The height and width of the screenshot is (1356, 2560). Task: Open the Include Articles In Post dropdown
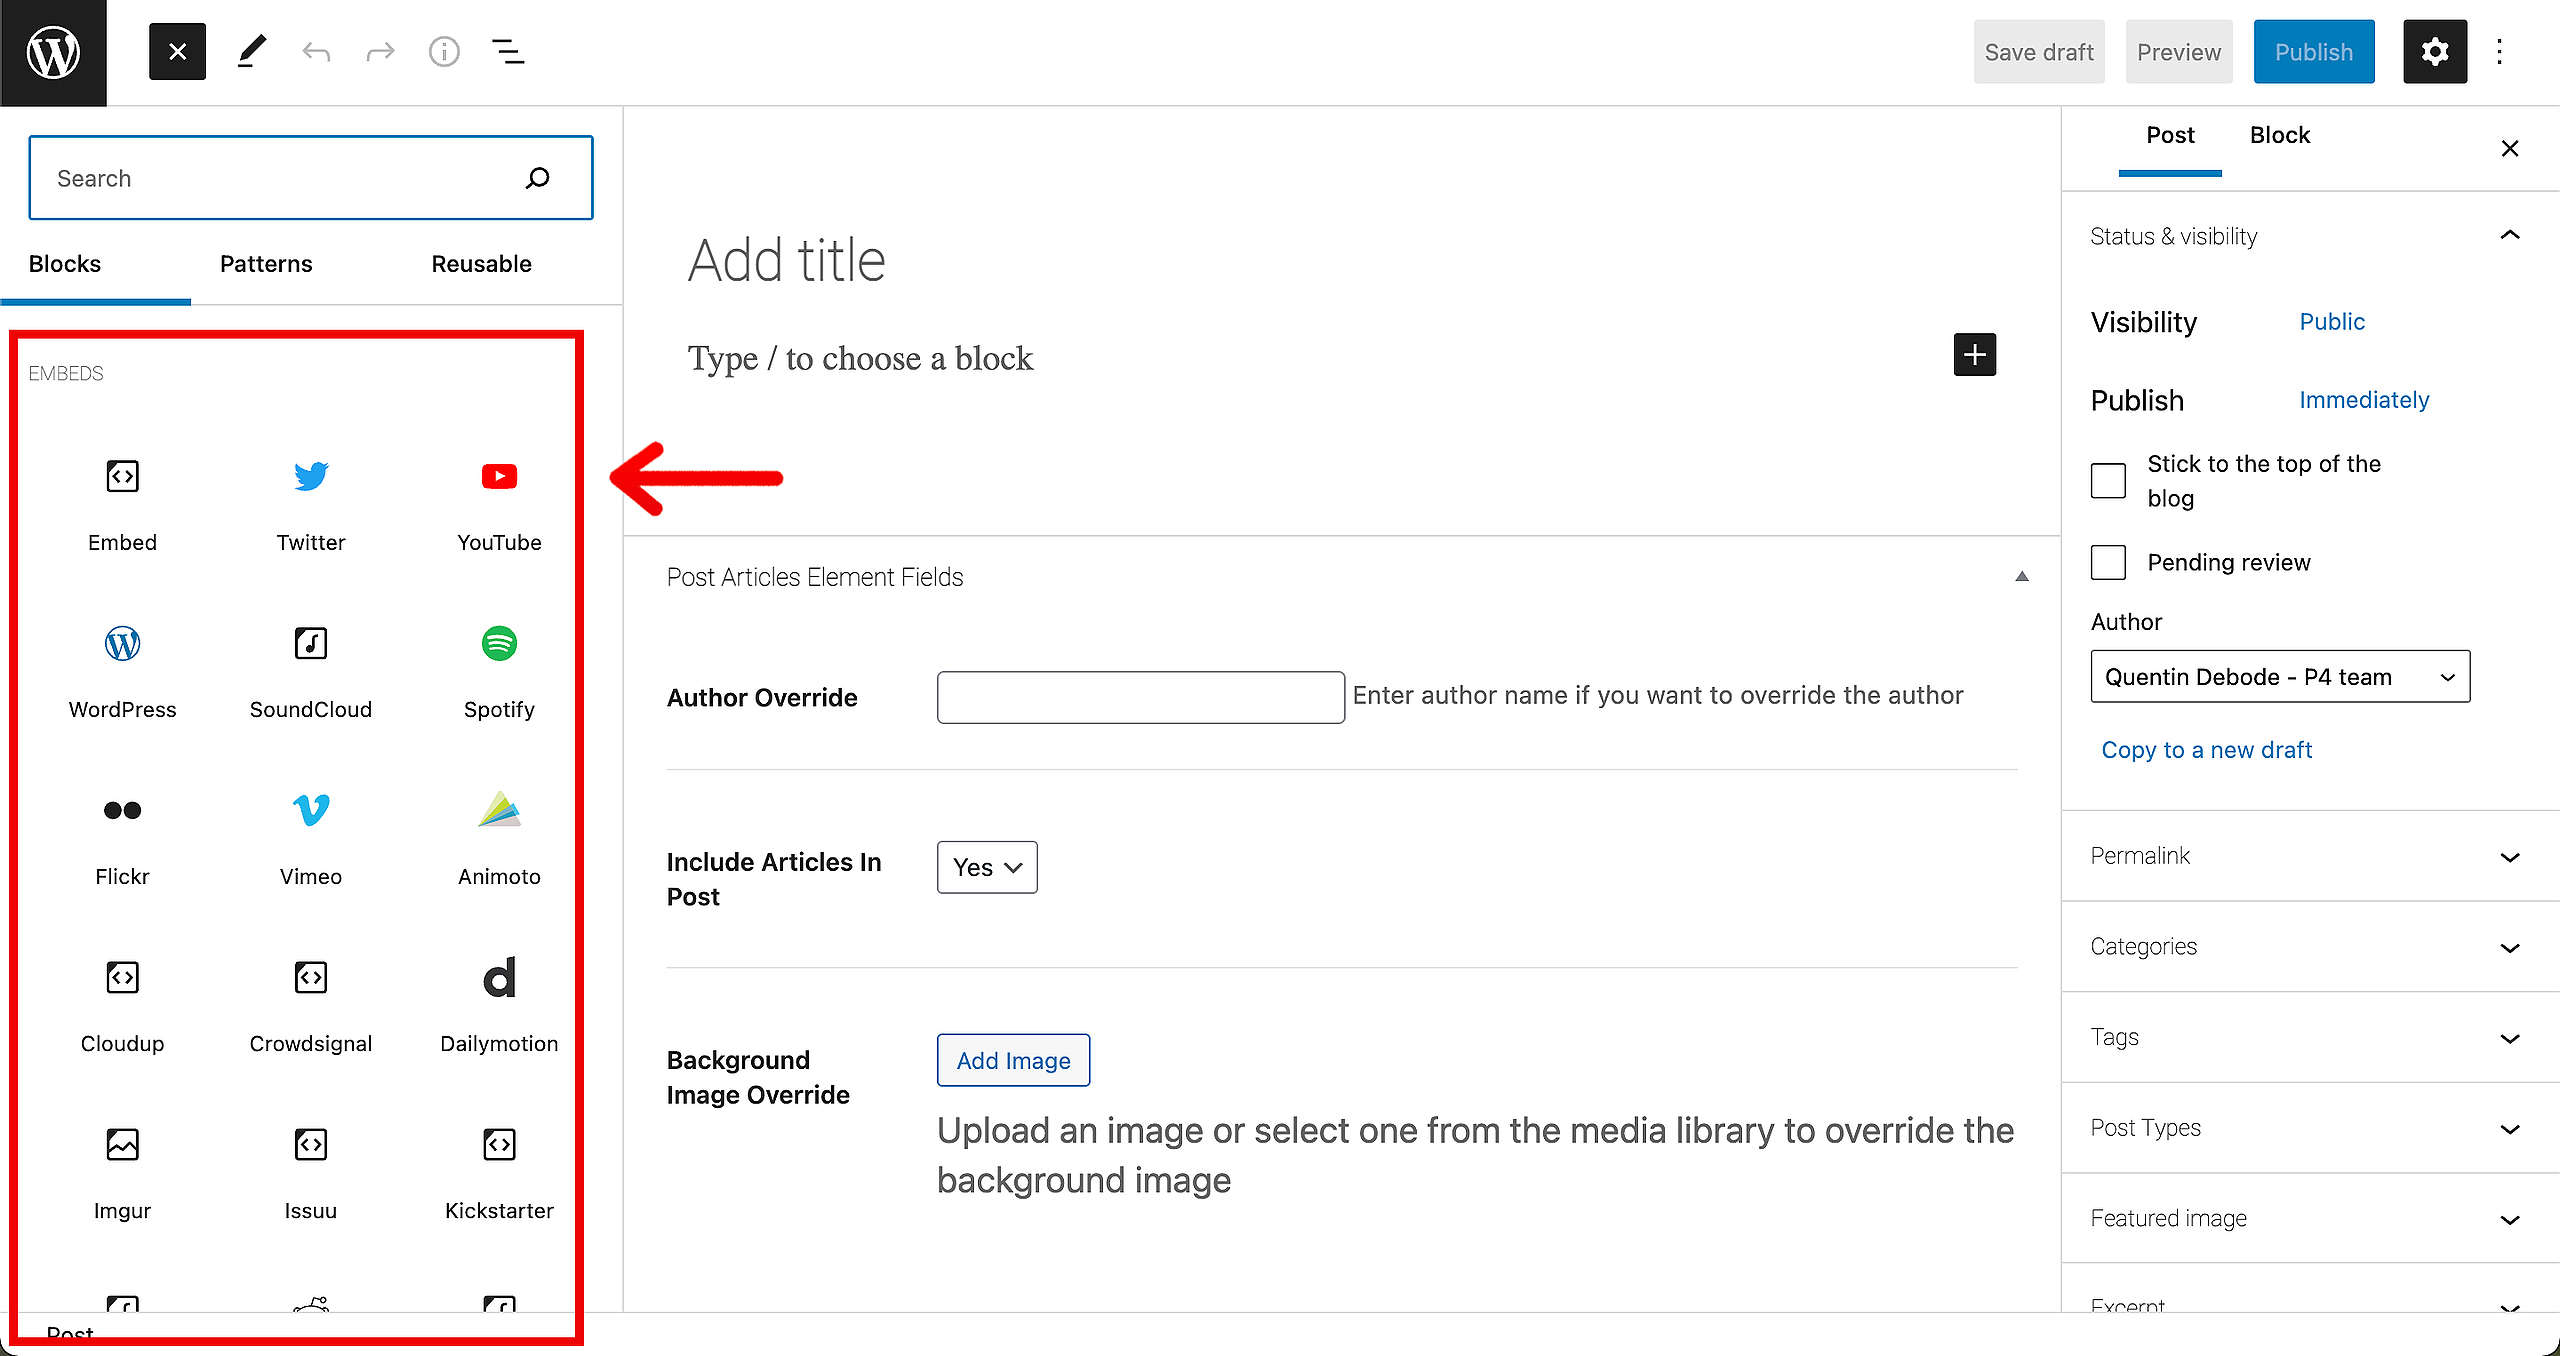pyautogui.click(x=987, y=867)
